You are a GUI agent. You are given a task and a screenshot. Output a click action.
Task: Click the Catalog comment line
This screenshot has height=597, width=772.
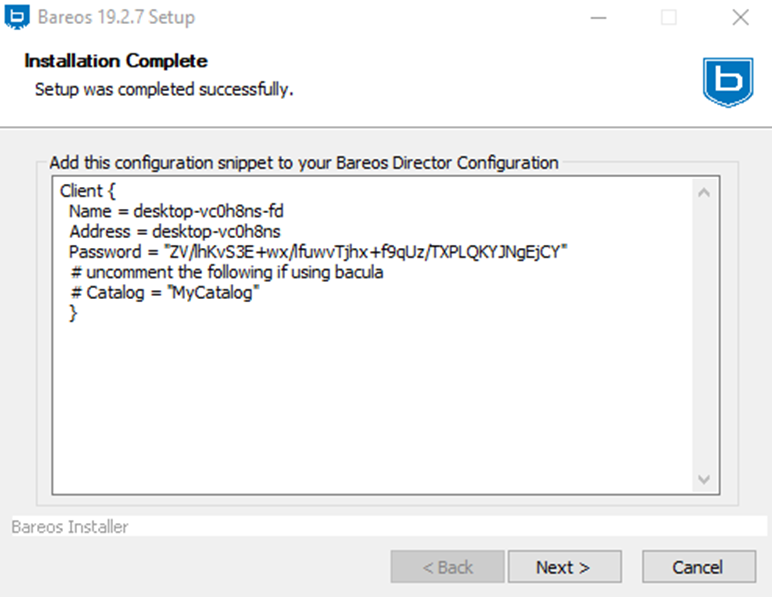pos(166,293)
